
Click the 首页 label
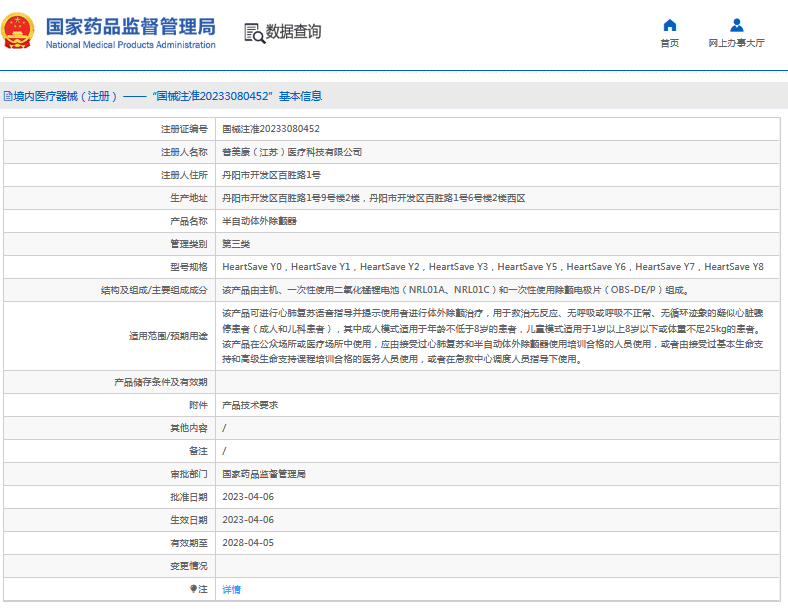[x=669, y=43]
